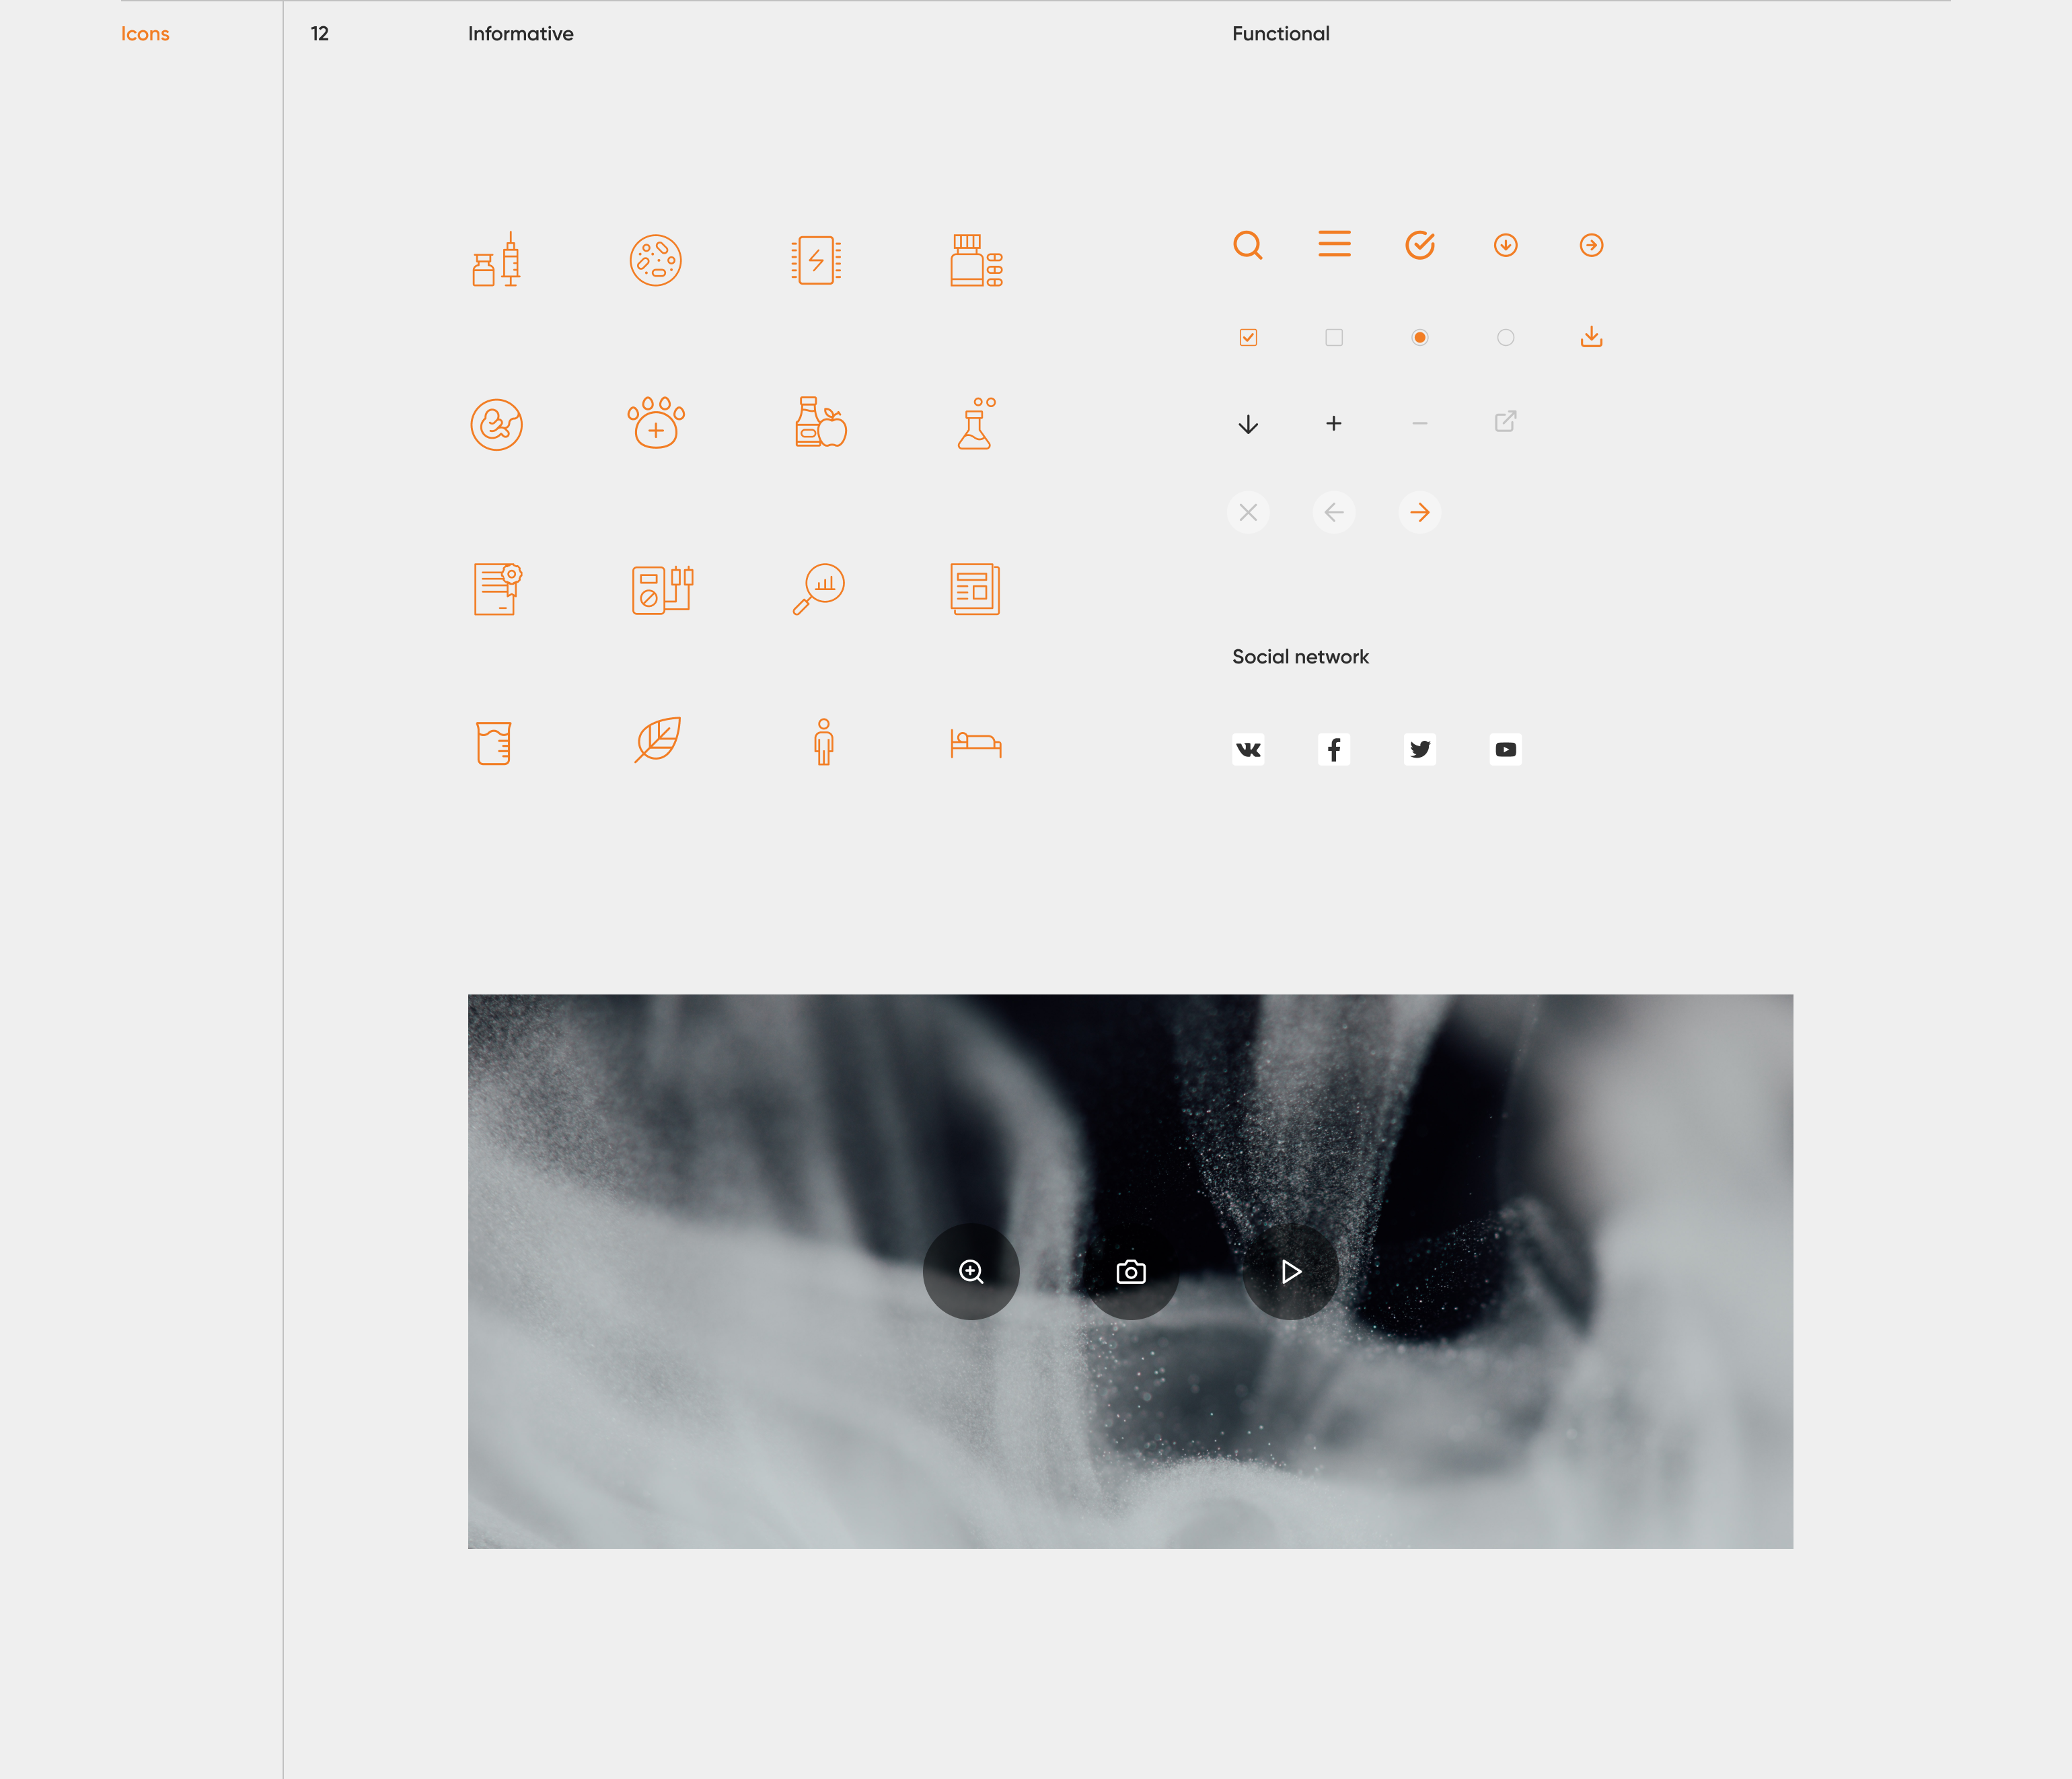Click the VK social network icon

[x=1248, y=749]
